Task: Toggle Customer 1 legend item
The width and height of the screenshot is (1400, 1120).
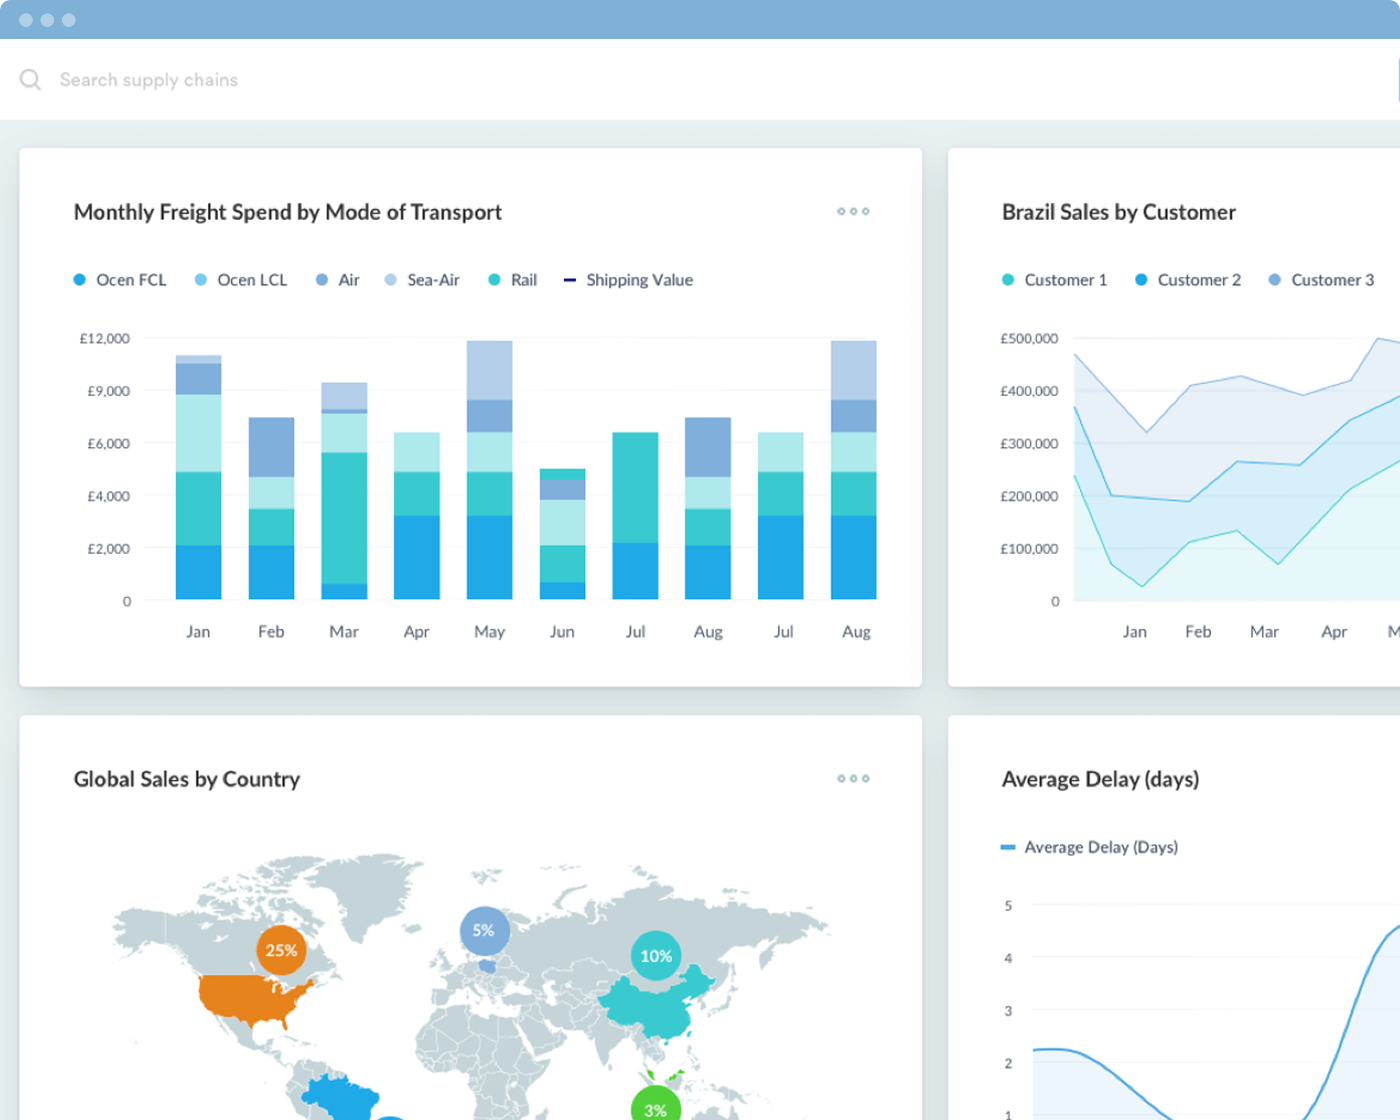Action: [1055, 280]
